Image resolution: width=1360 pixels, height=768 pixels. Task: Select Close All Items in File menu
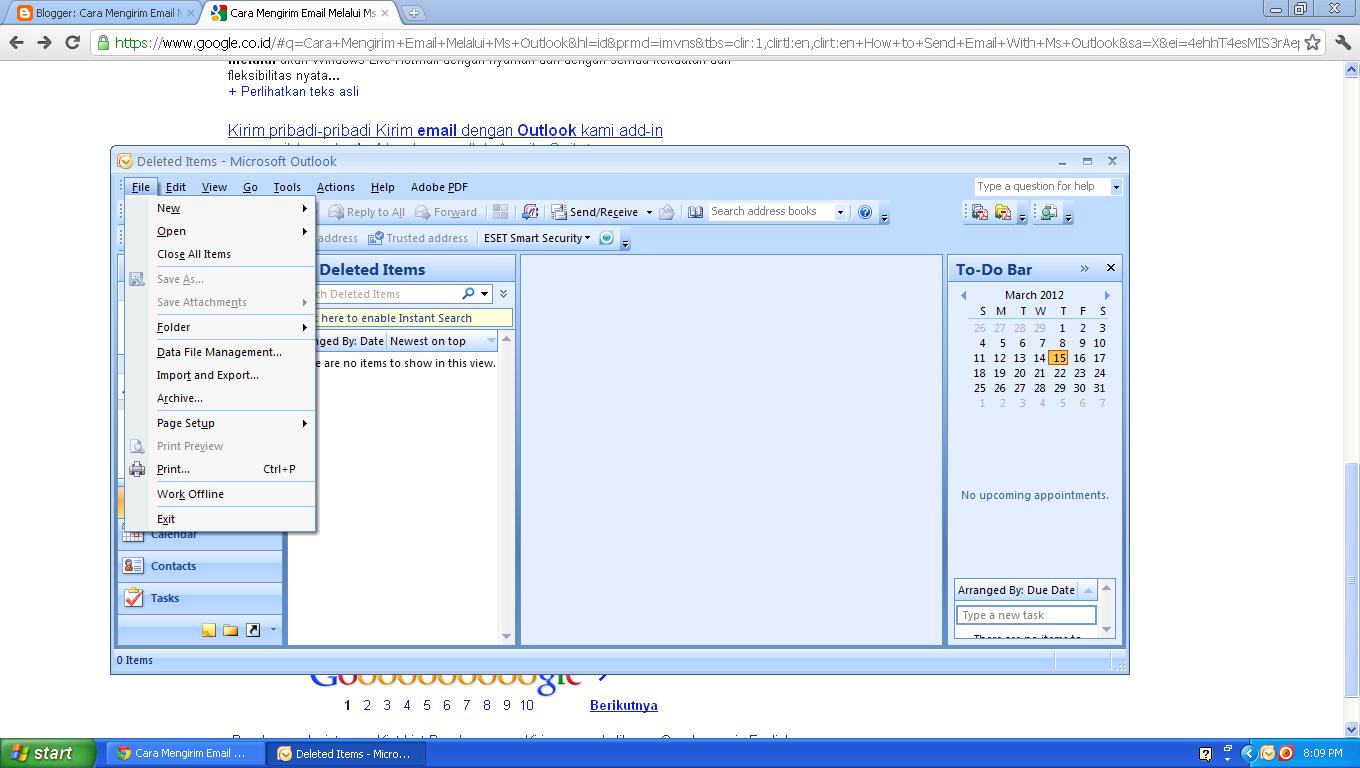tap(220, 254)
